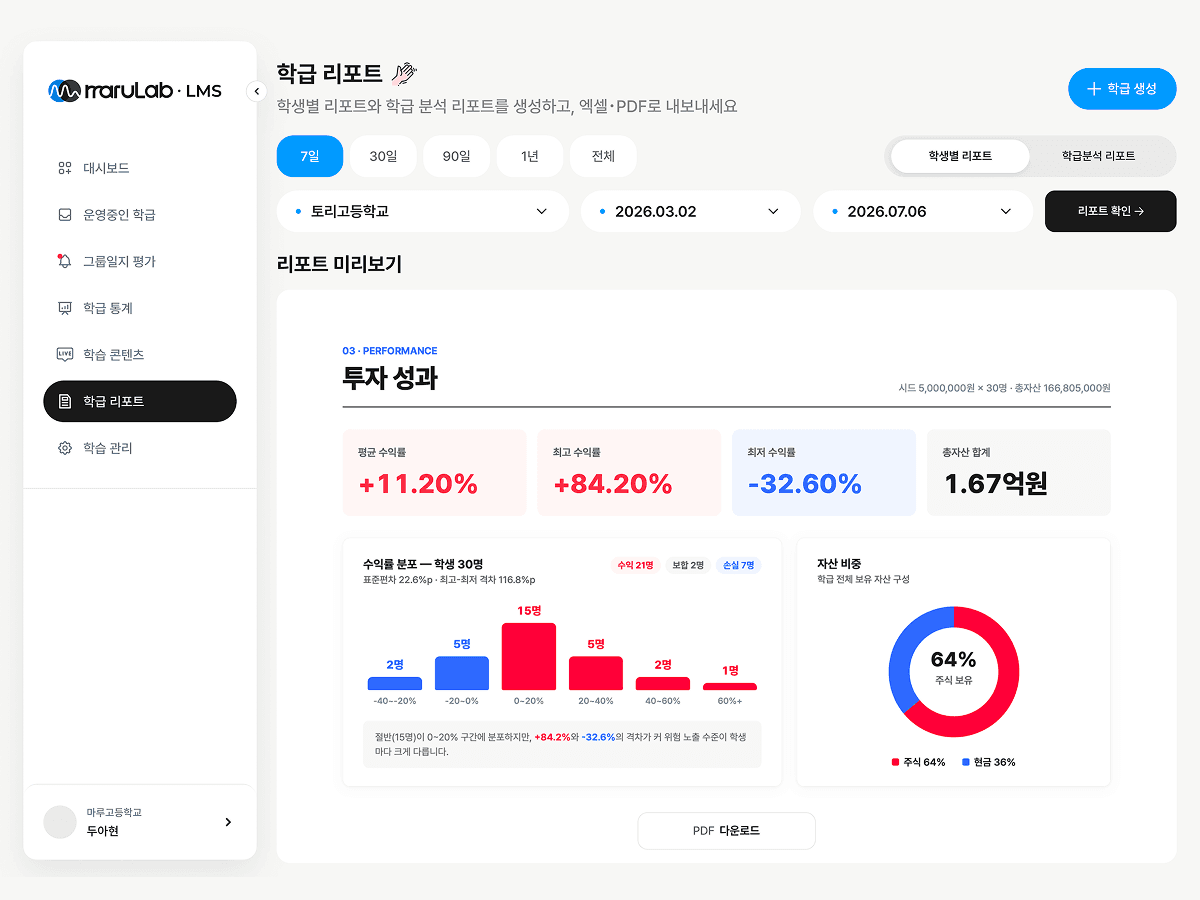Screen dimensions: 1200x900
Task: Click the 최고 수익률 +84.20% card
Action: tap(629, 473)
